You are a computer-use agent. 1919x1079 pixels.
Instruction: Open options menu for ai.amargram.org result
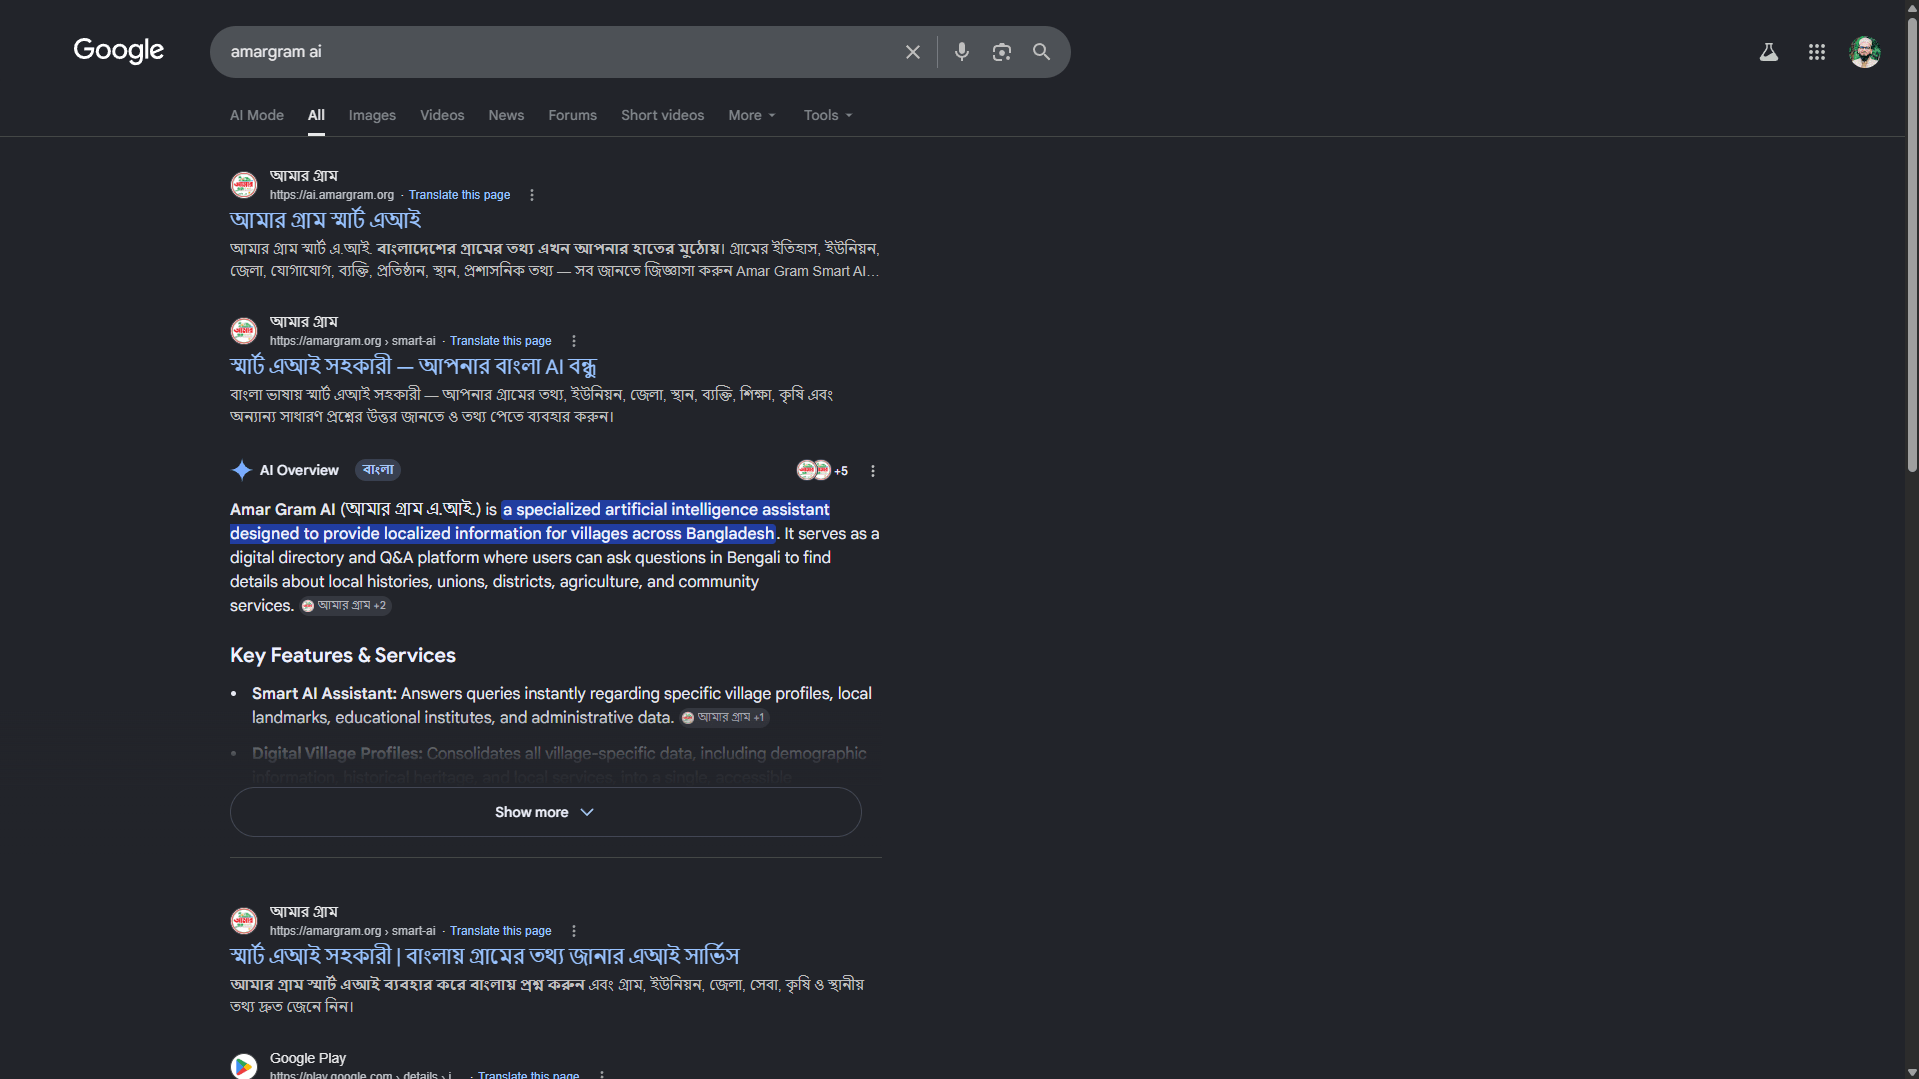click(x=532, y=195)
